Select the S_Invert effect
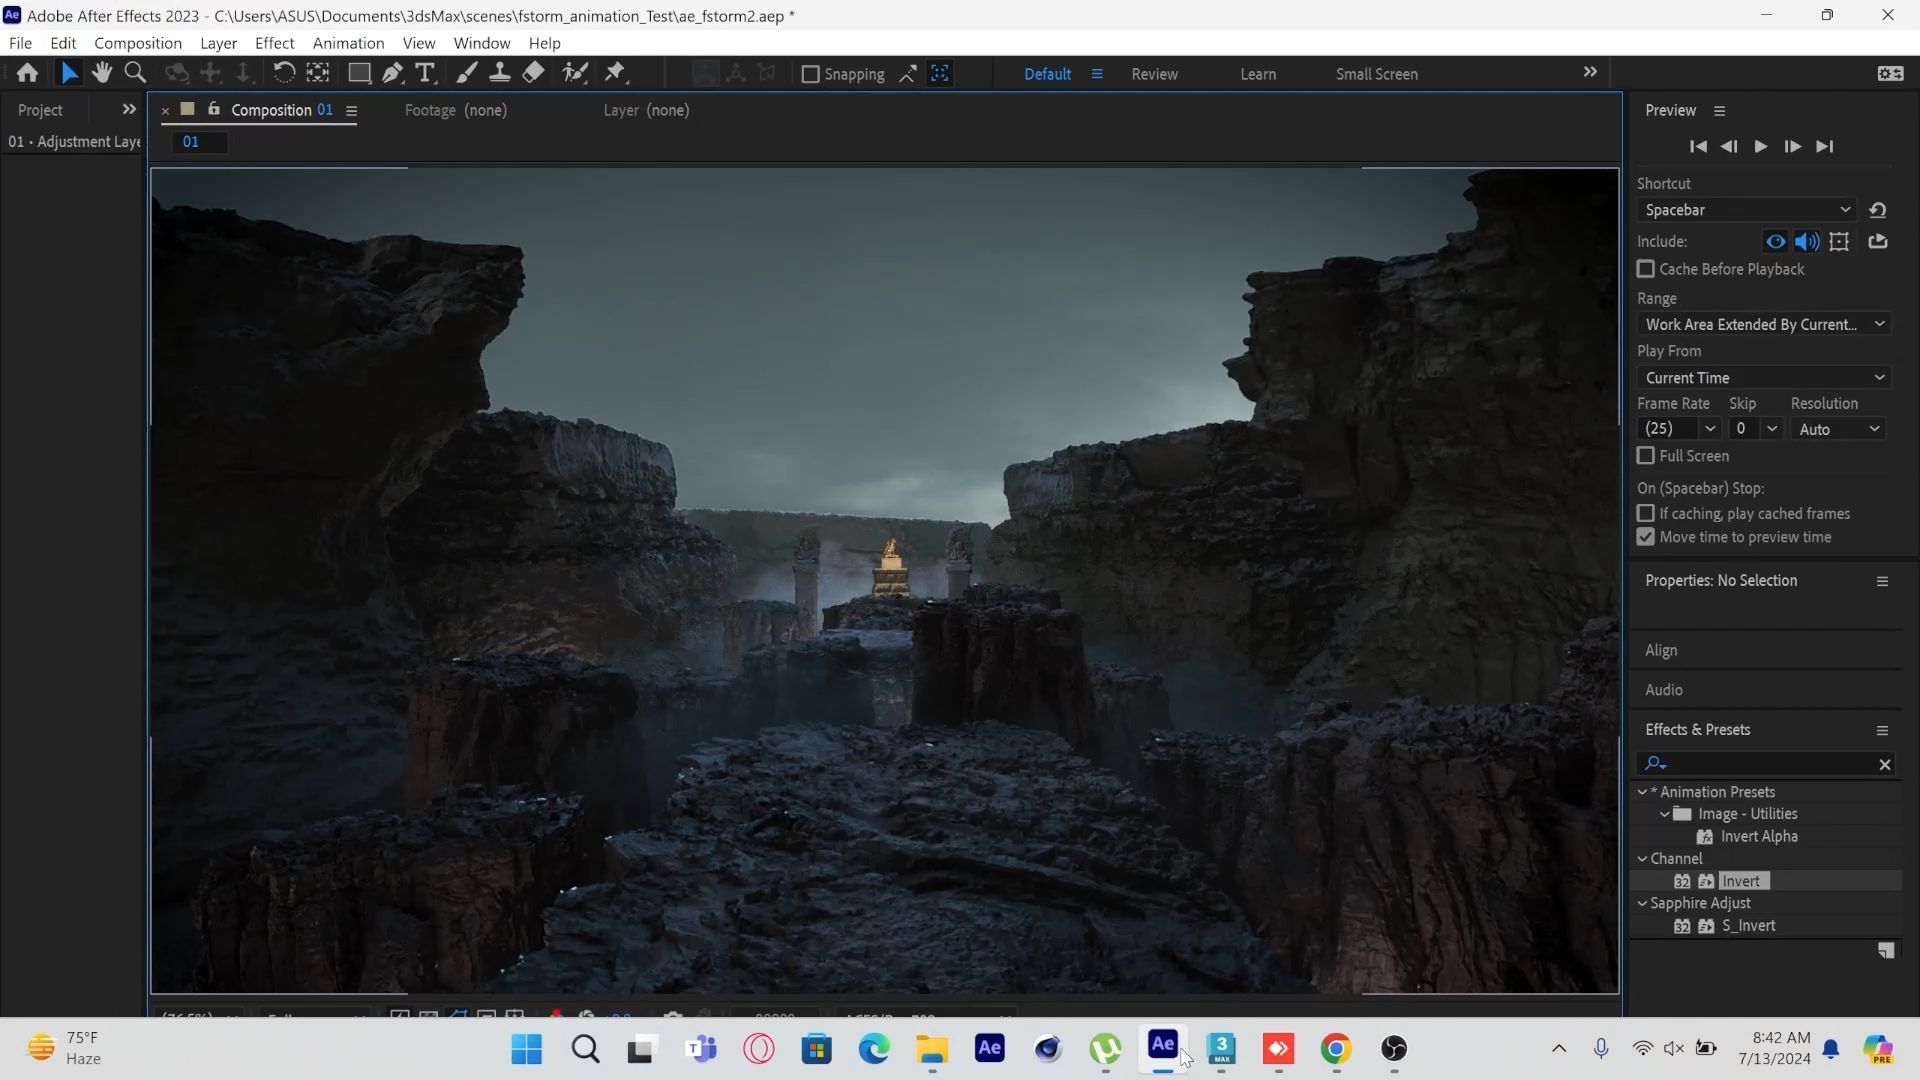Viewport: 1920px width, 1080px height. [x=1748, y=926]
